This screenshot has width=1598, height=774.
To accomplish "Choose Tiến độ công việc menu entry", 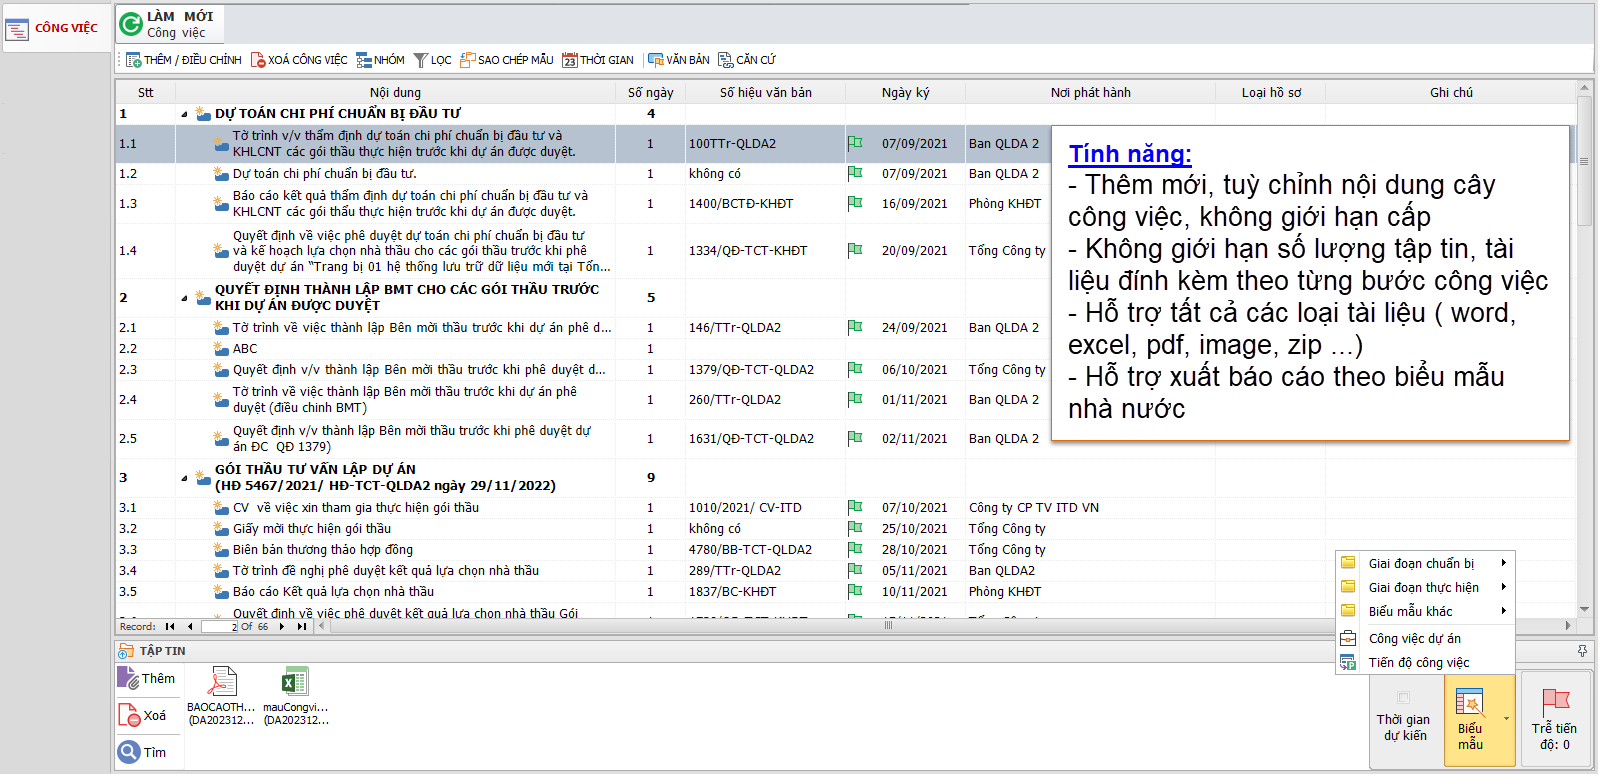I will (x=1418, y=662).
